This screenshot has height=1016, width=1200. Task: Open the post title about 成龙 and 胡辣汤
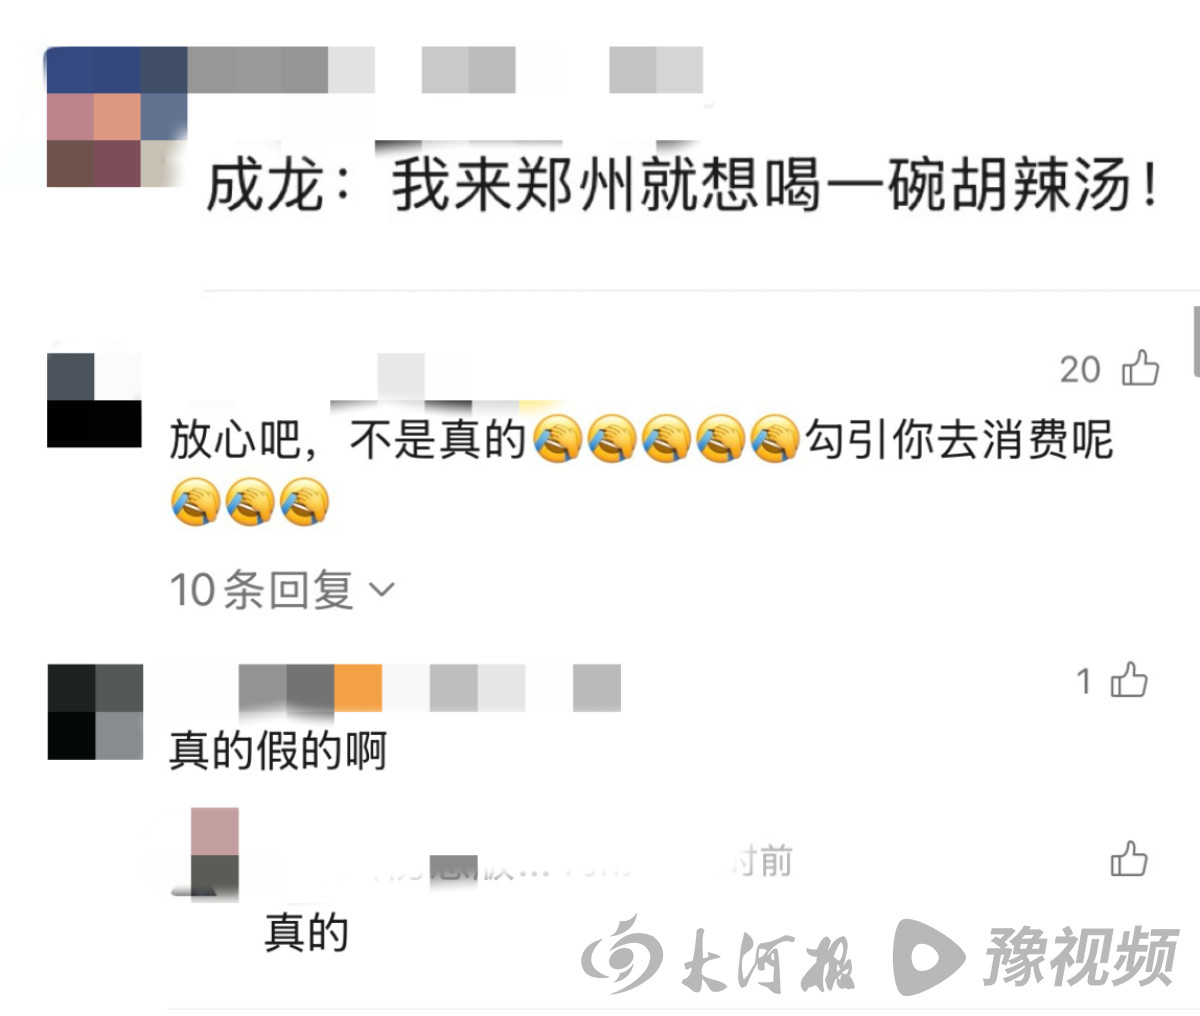tap(684, 187)
